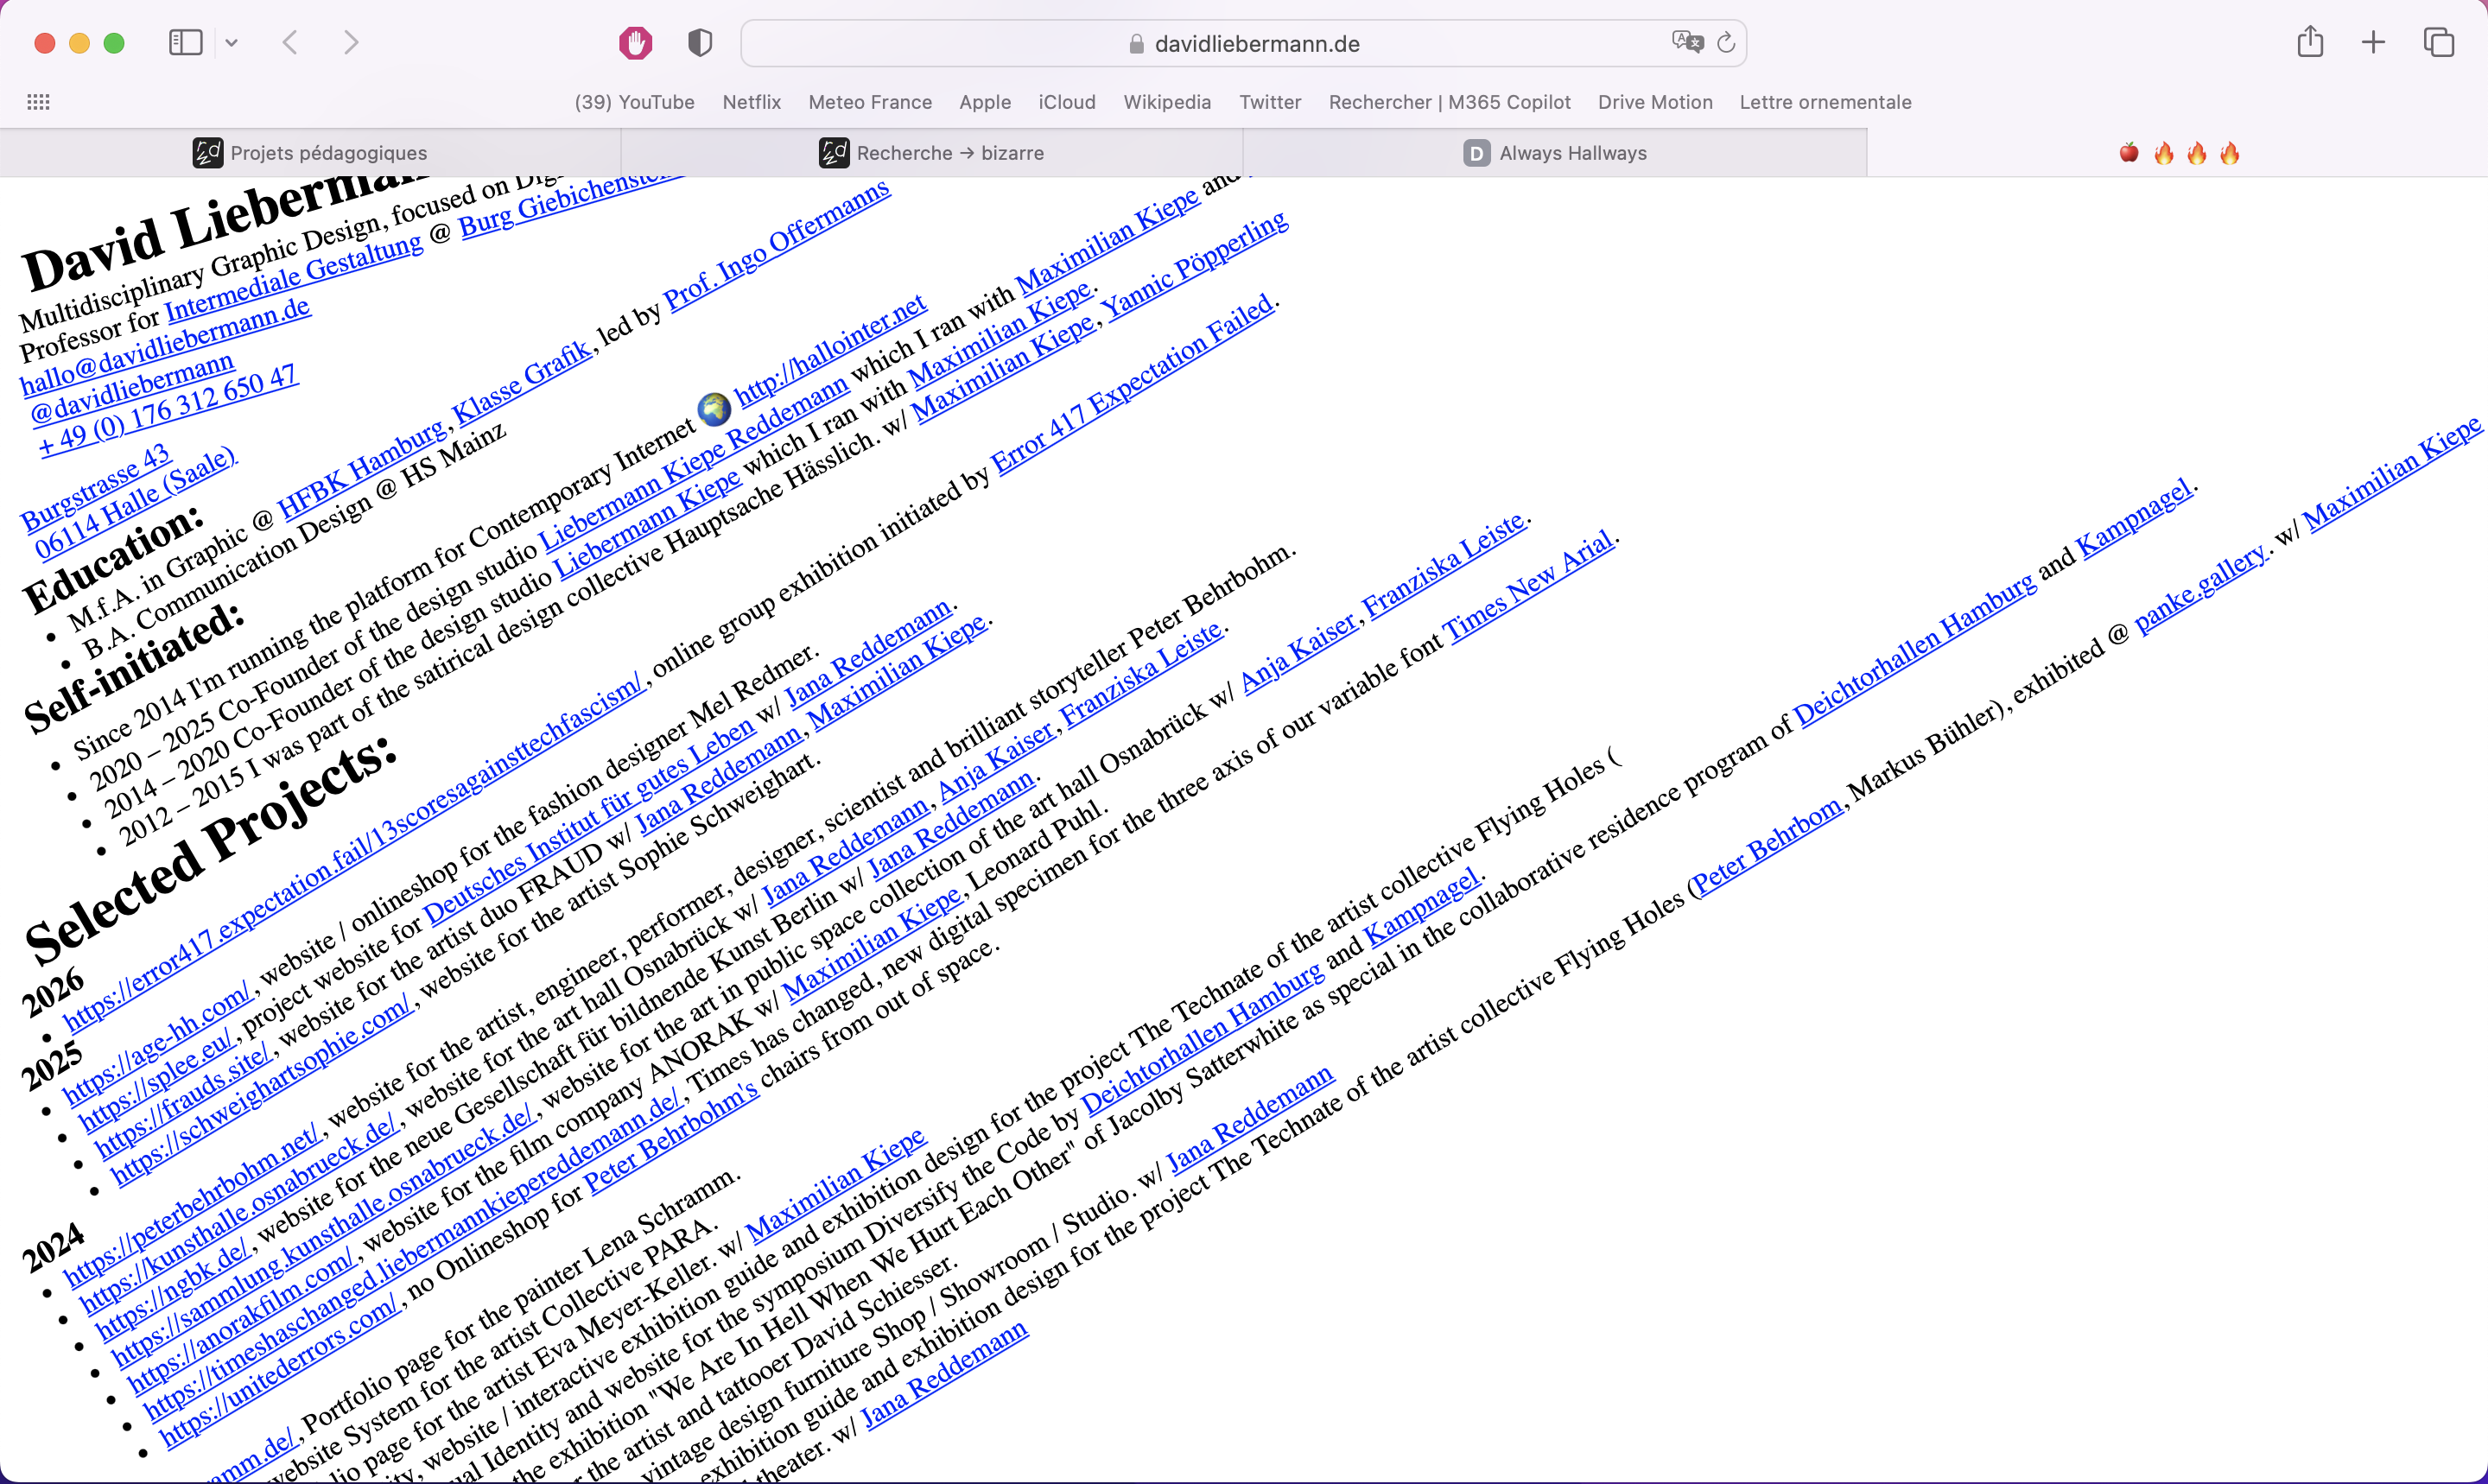Go forward to the next page

(x=351, y=43)
